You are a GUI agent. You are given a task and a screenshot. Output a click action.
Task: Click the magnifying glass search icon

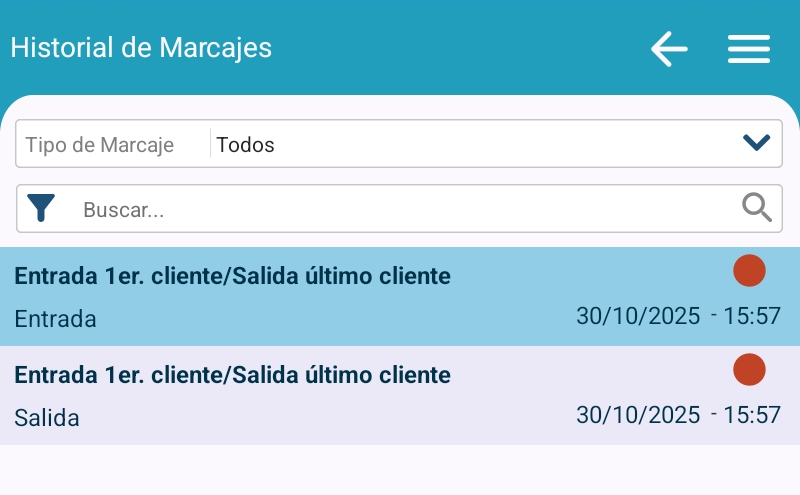coord(757,208)
